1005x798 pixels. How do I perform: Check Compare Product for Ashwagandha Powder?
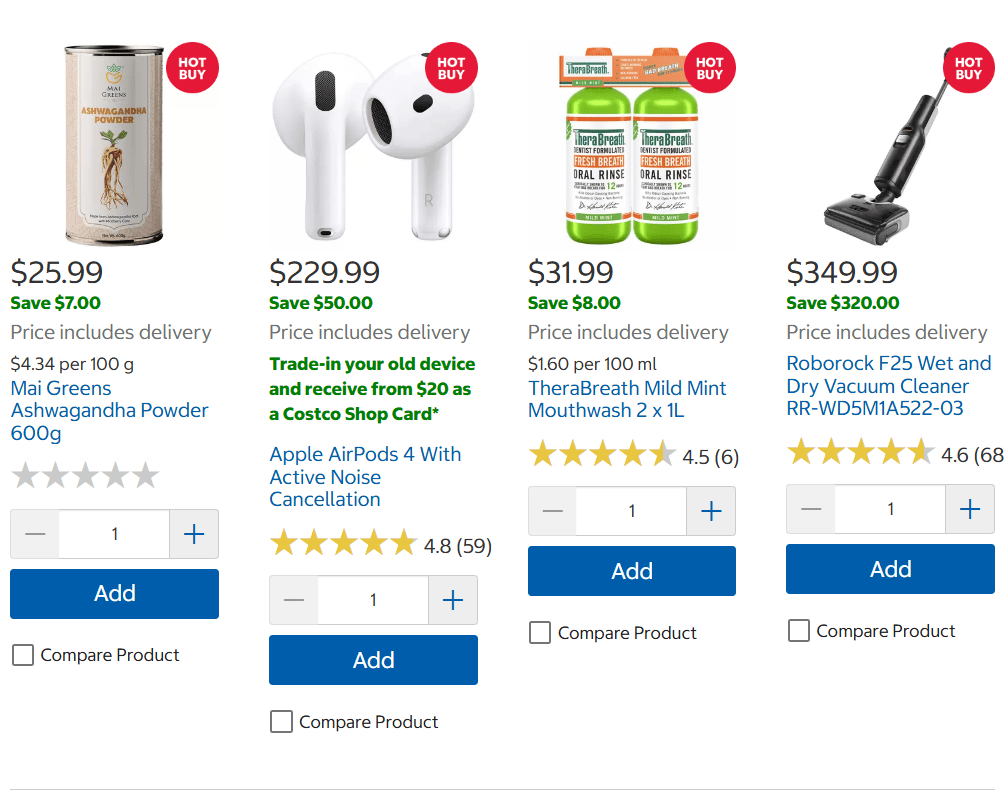pos(23,655)
